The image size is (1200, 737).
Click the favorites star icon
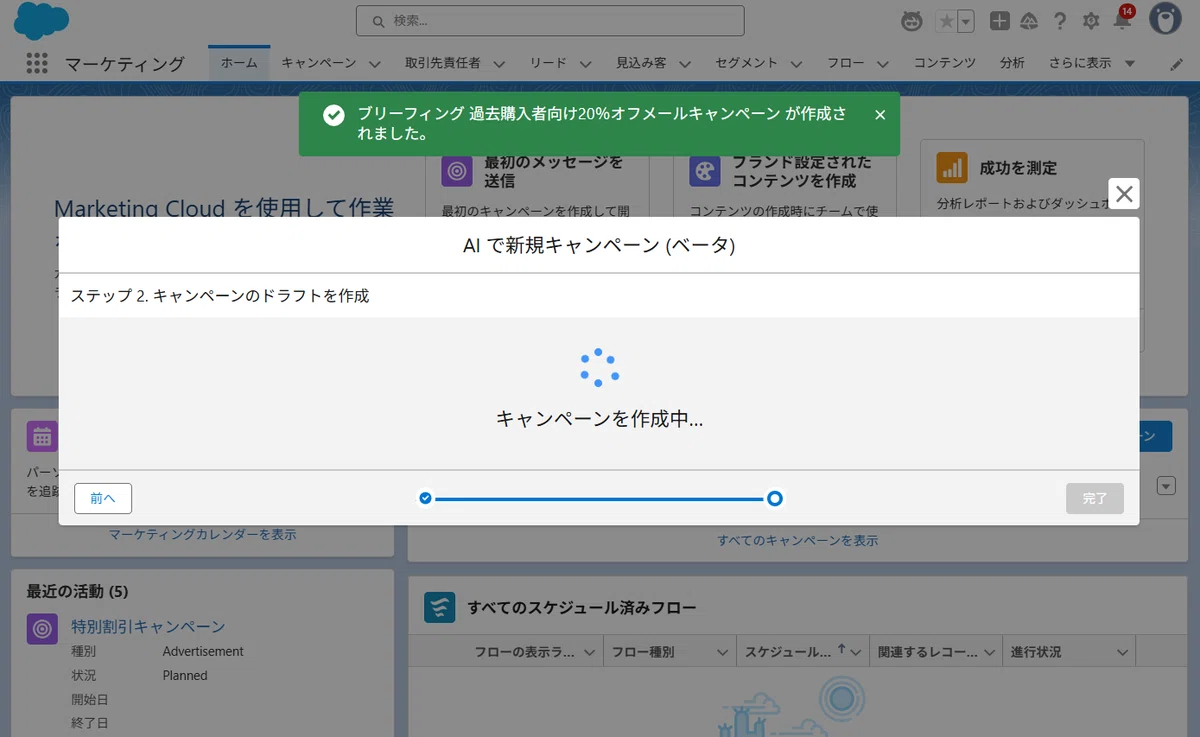click(x=945, y=21)
